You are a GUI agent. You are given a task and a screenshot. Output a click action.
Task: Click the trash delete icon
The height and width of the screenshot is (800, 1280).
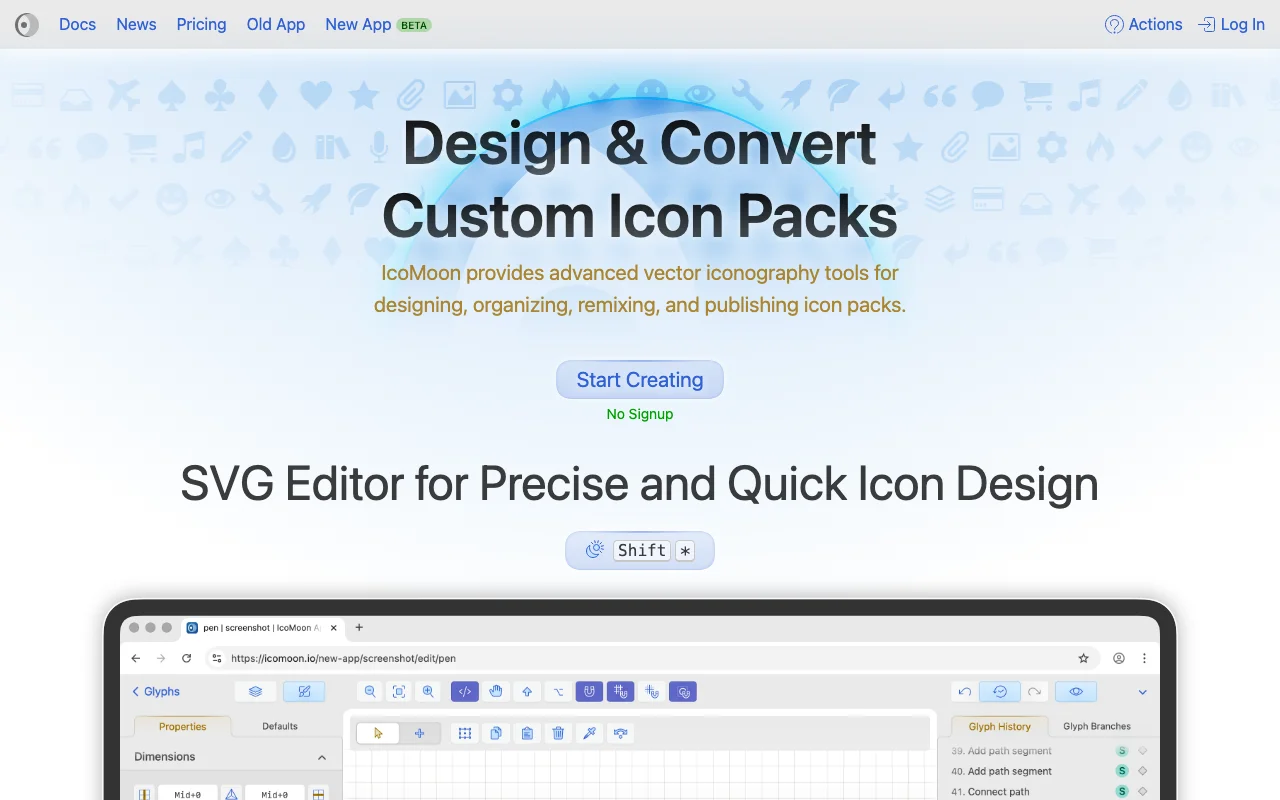[558, 733]
